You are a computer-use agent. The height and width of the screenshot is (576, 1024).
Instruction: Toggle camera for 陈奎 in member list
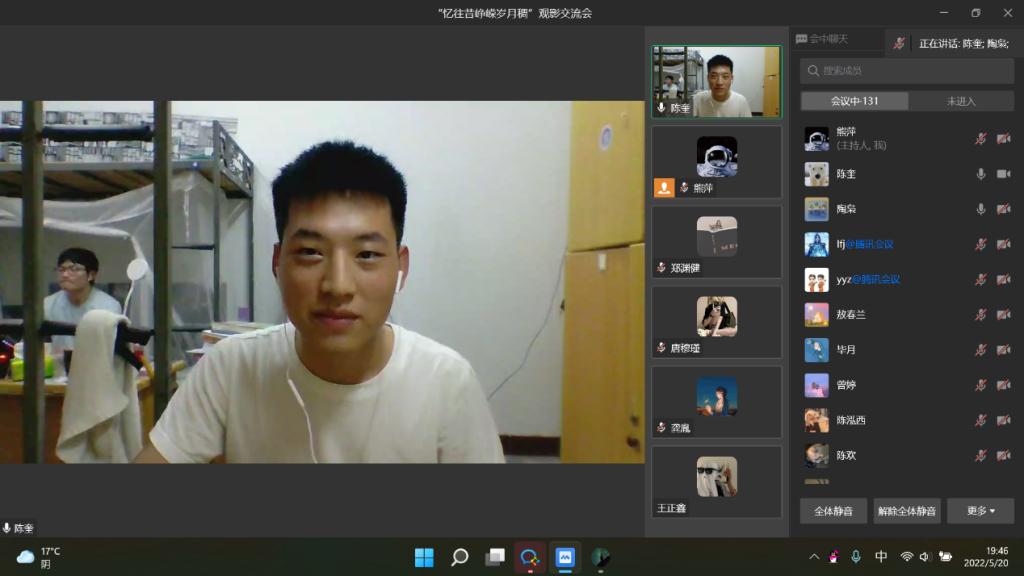pyautogui.click(x=1003, y=174)
